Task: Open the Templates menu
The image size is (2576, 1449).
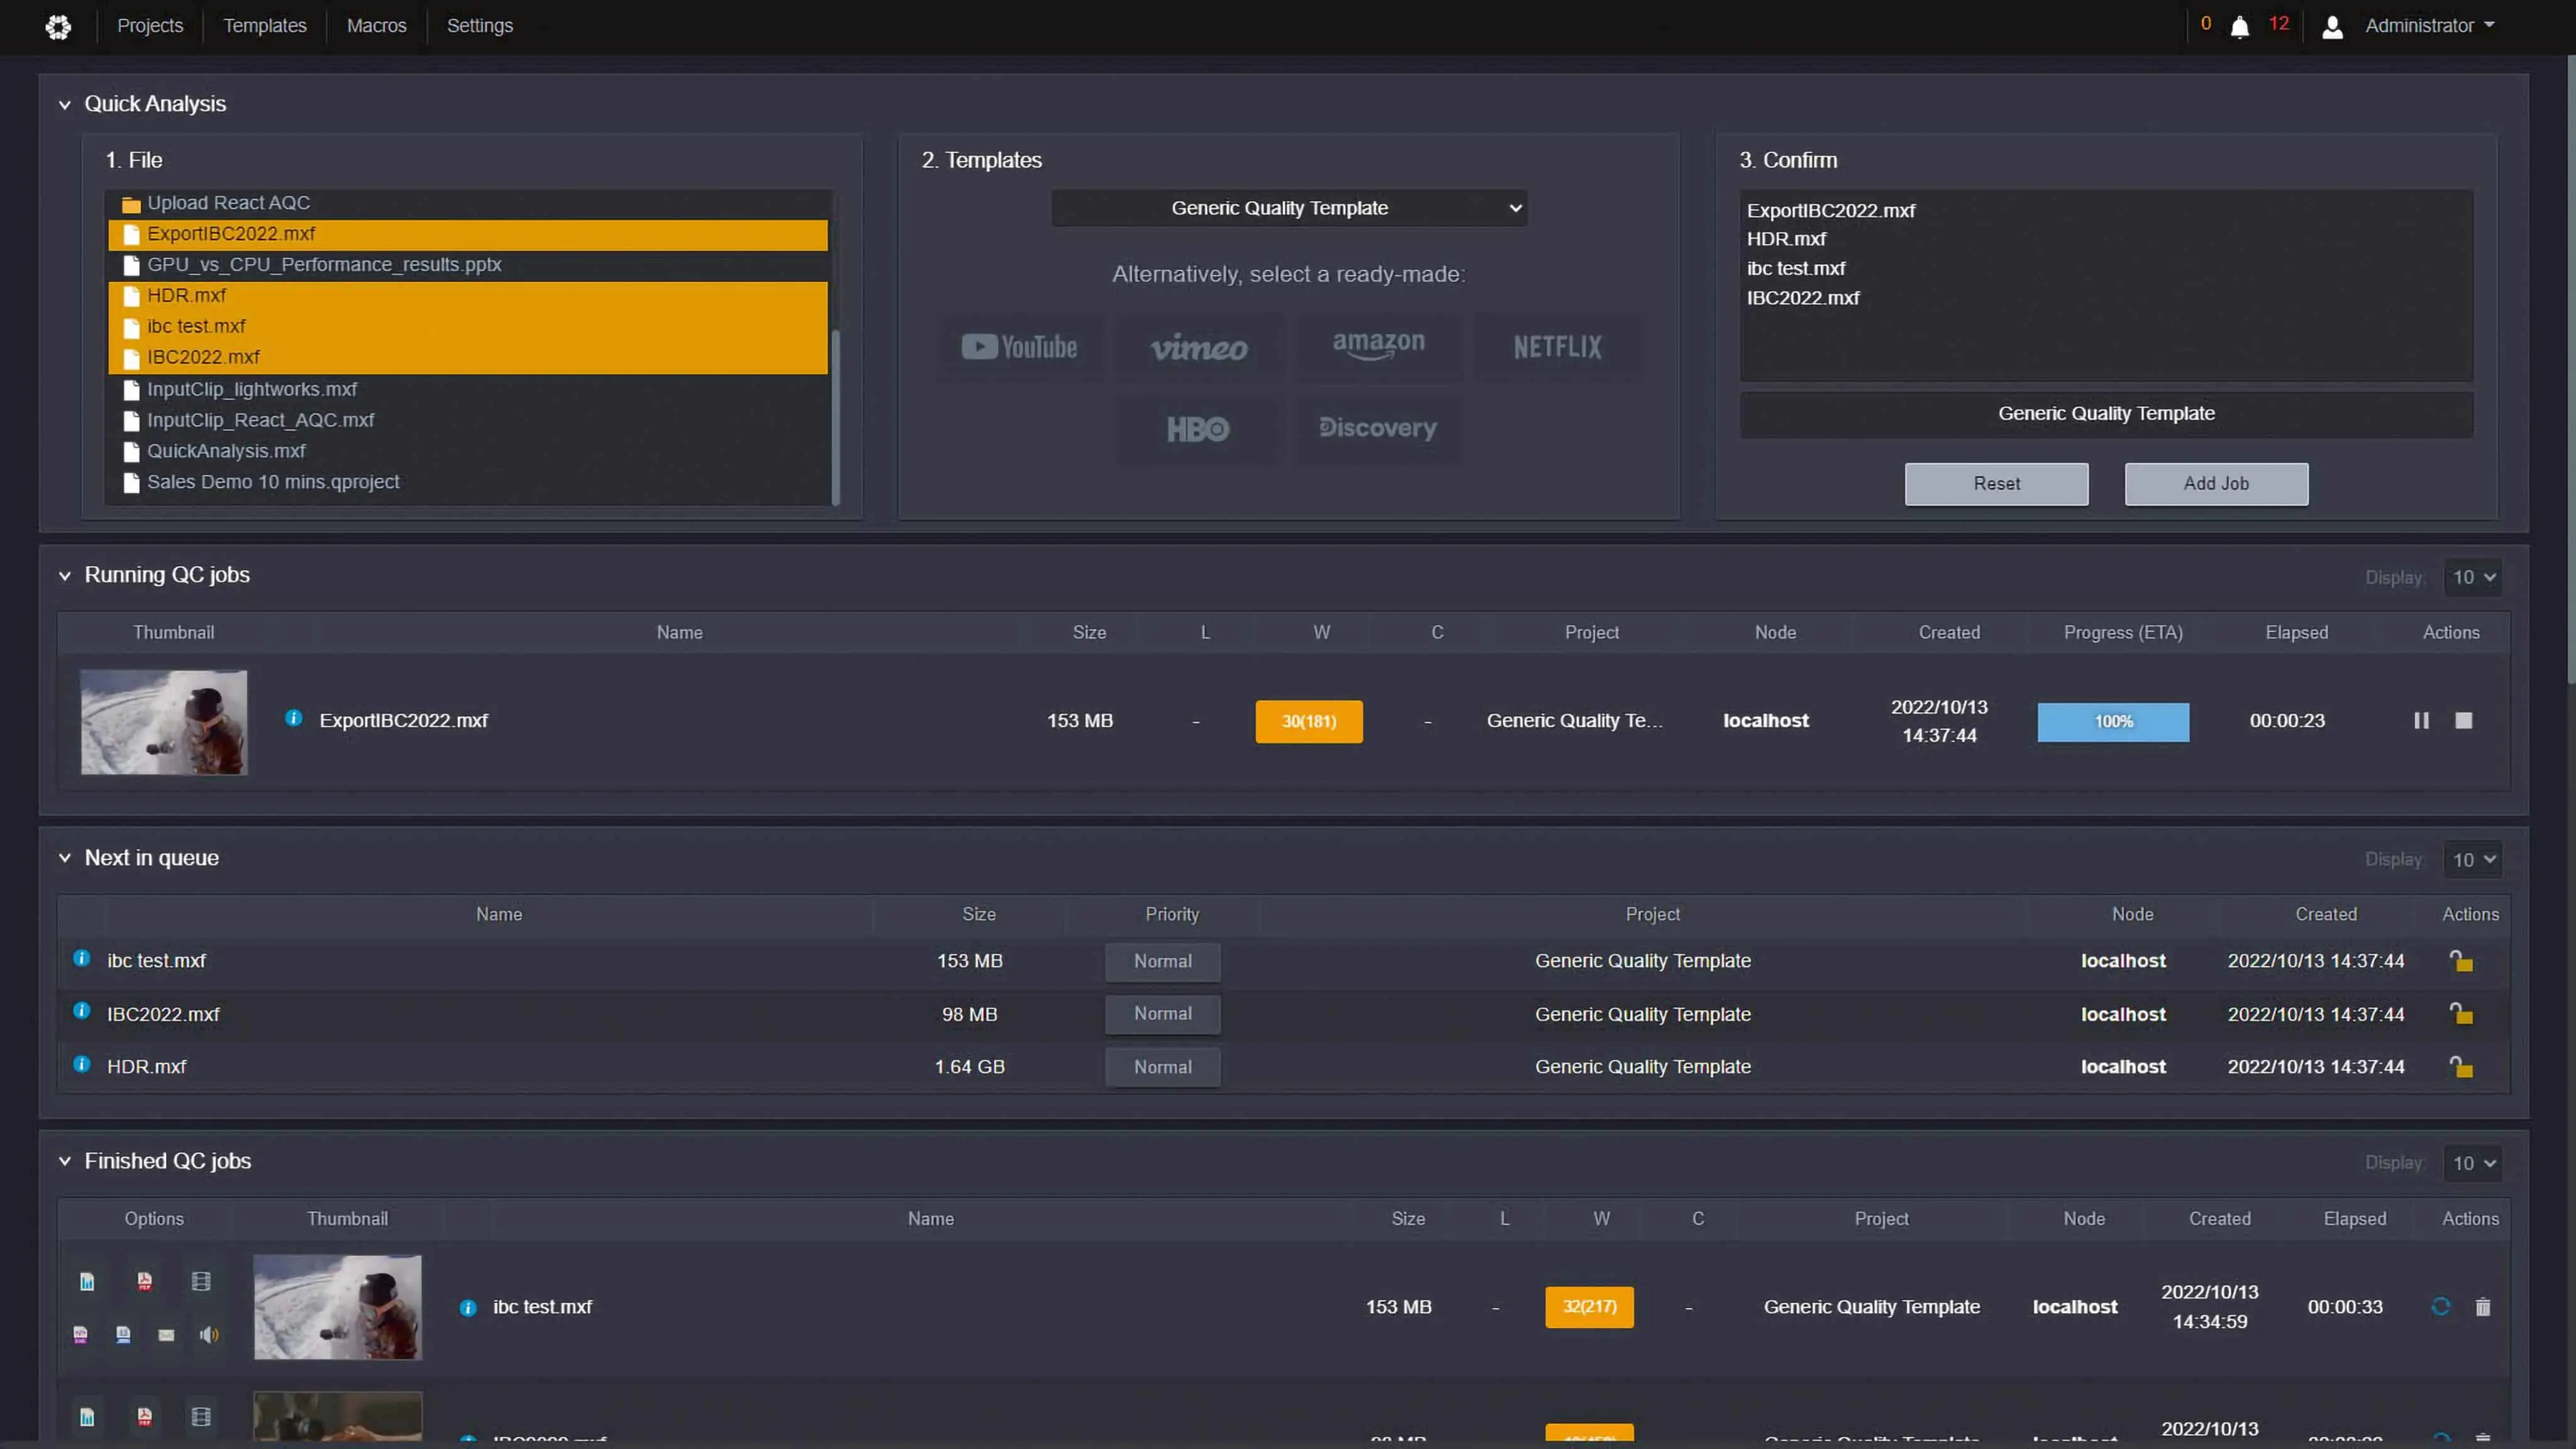Action: (x=265, y=26)
